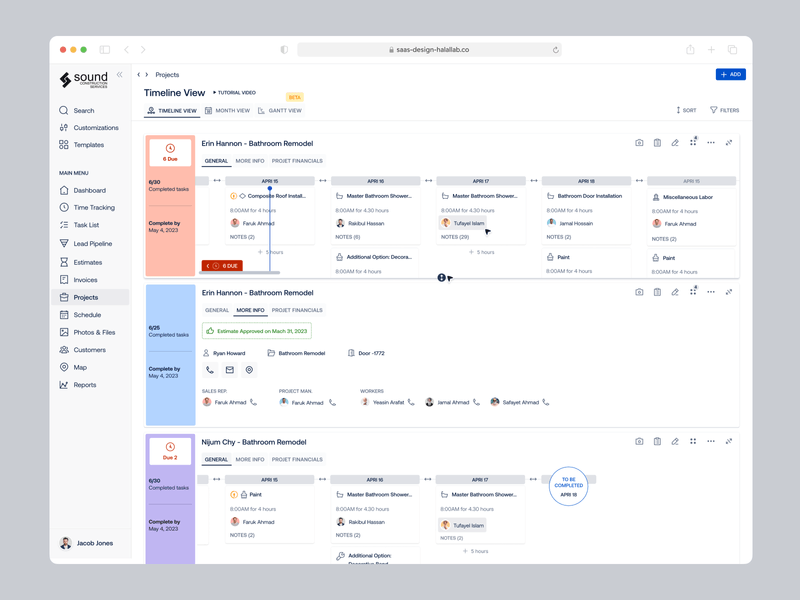Click the TO BE COMPLETED APR 18 progress circle
Image resolution: width=800 pixels, height=600 pixels.
(568, 487)
